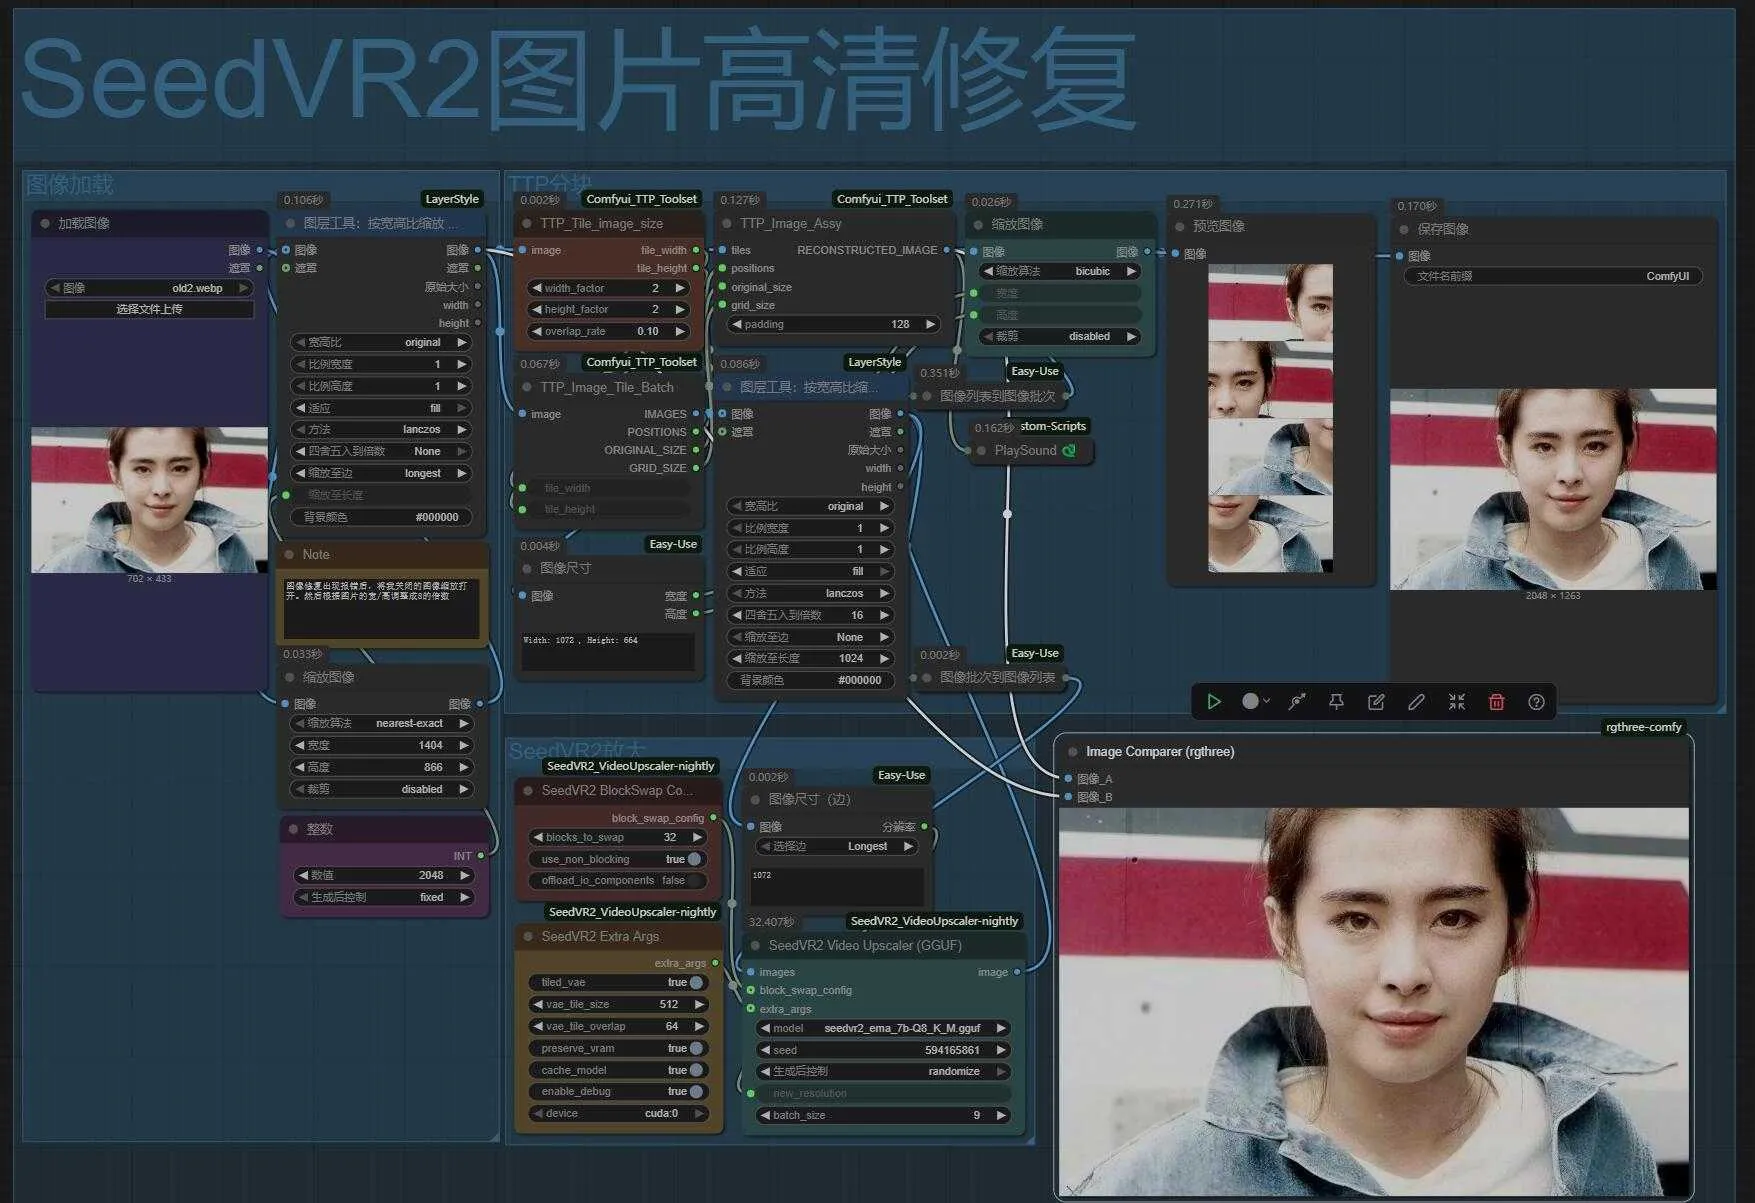1755x1203 pixels.
Task: Click the overlap_rate 0.10 value slider
Action: [x=609, y=331]
